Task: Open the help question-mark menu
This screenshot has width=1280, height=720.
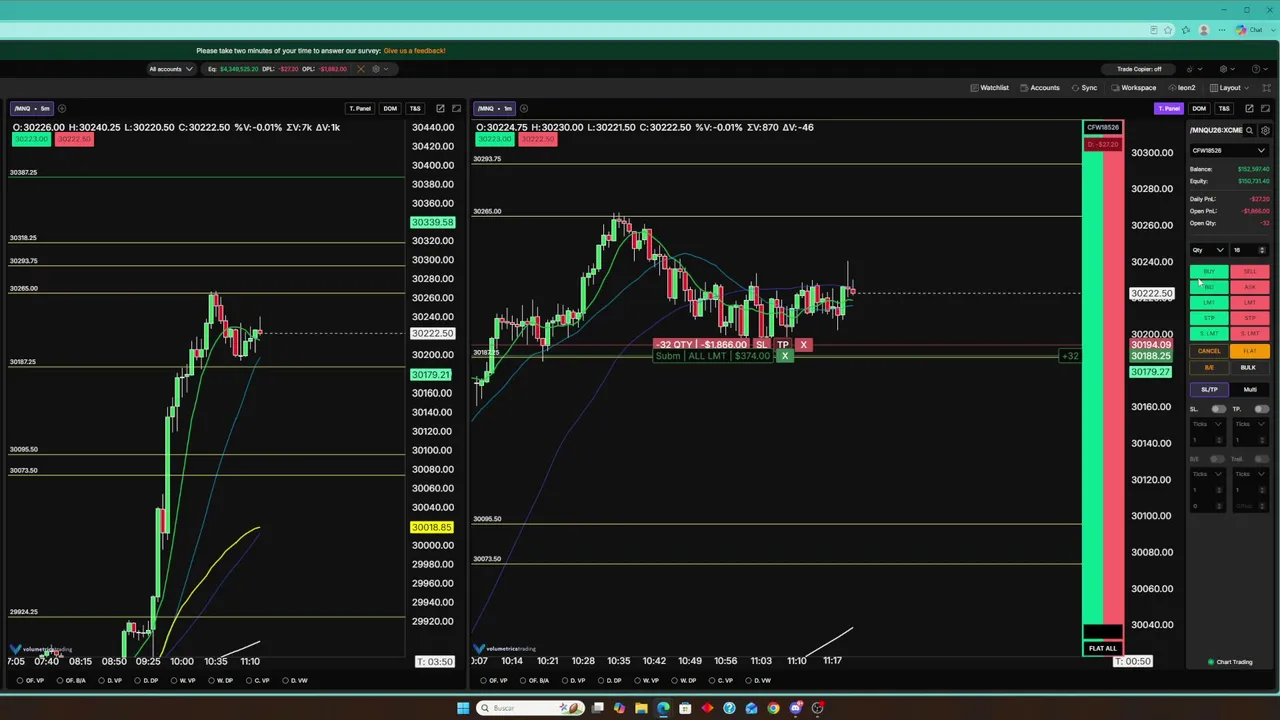Action: [1260, 69]
